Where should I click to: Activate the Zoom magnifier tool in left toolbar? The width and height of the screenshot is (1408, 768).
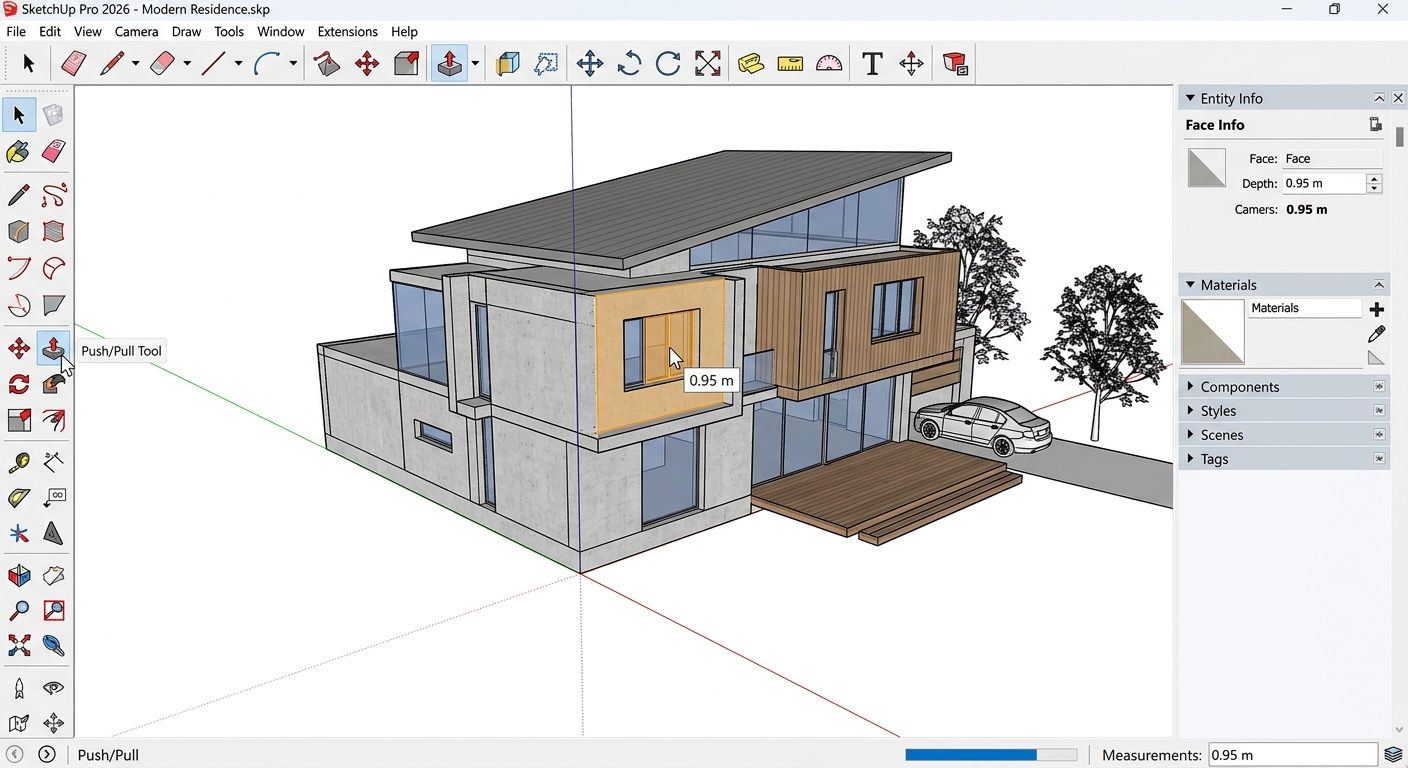18,611
